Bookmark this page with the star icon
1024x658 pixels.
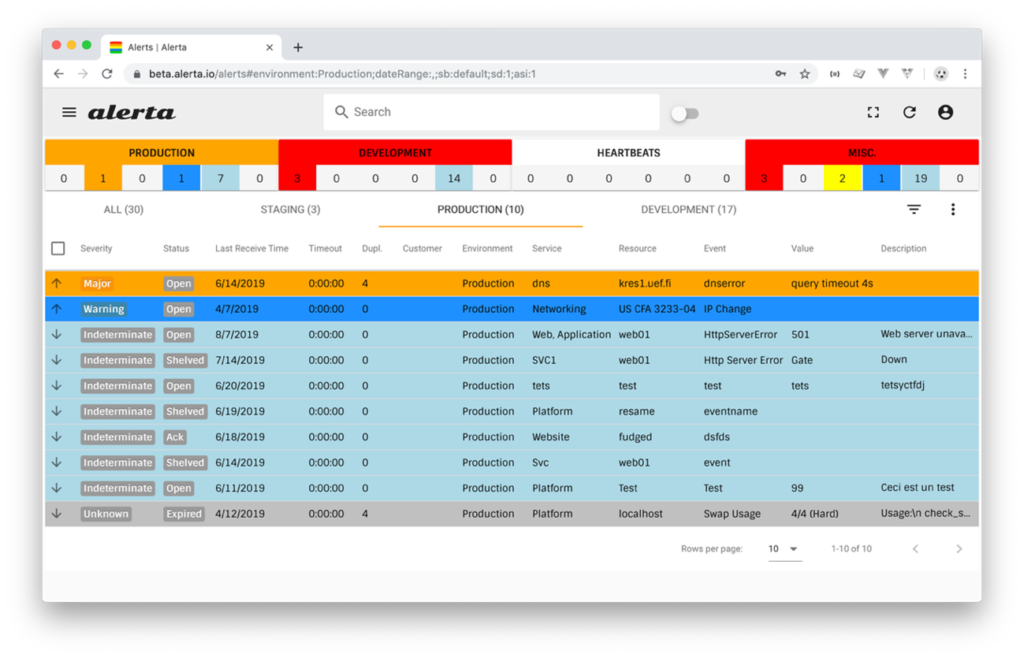click(805, 74)
